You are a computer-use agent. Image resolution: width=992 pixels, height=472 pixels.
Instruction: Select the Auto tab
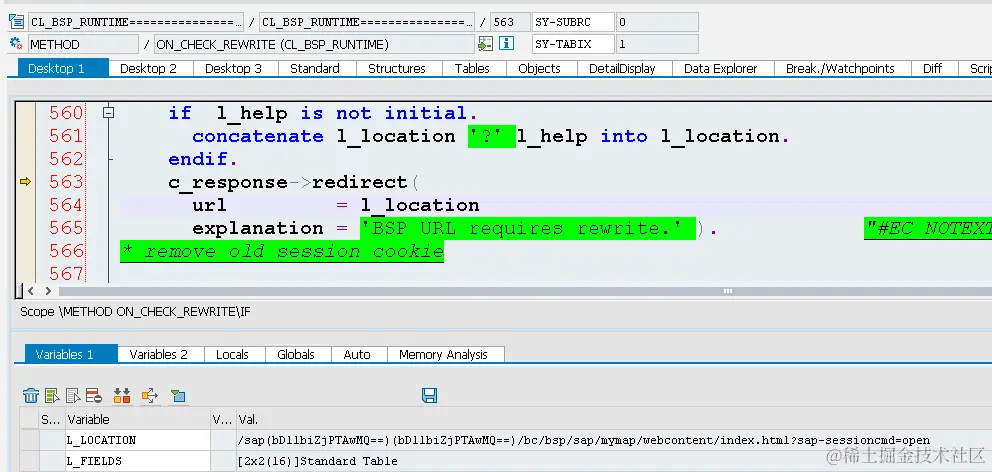(x=357, y=354)
